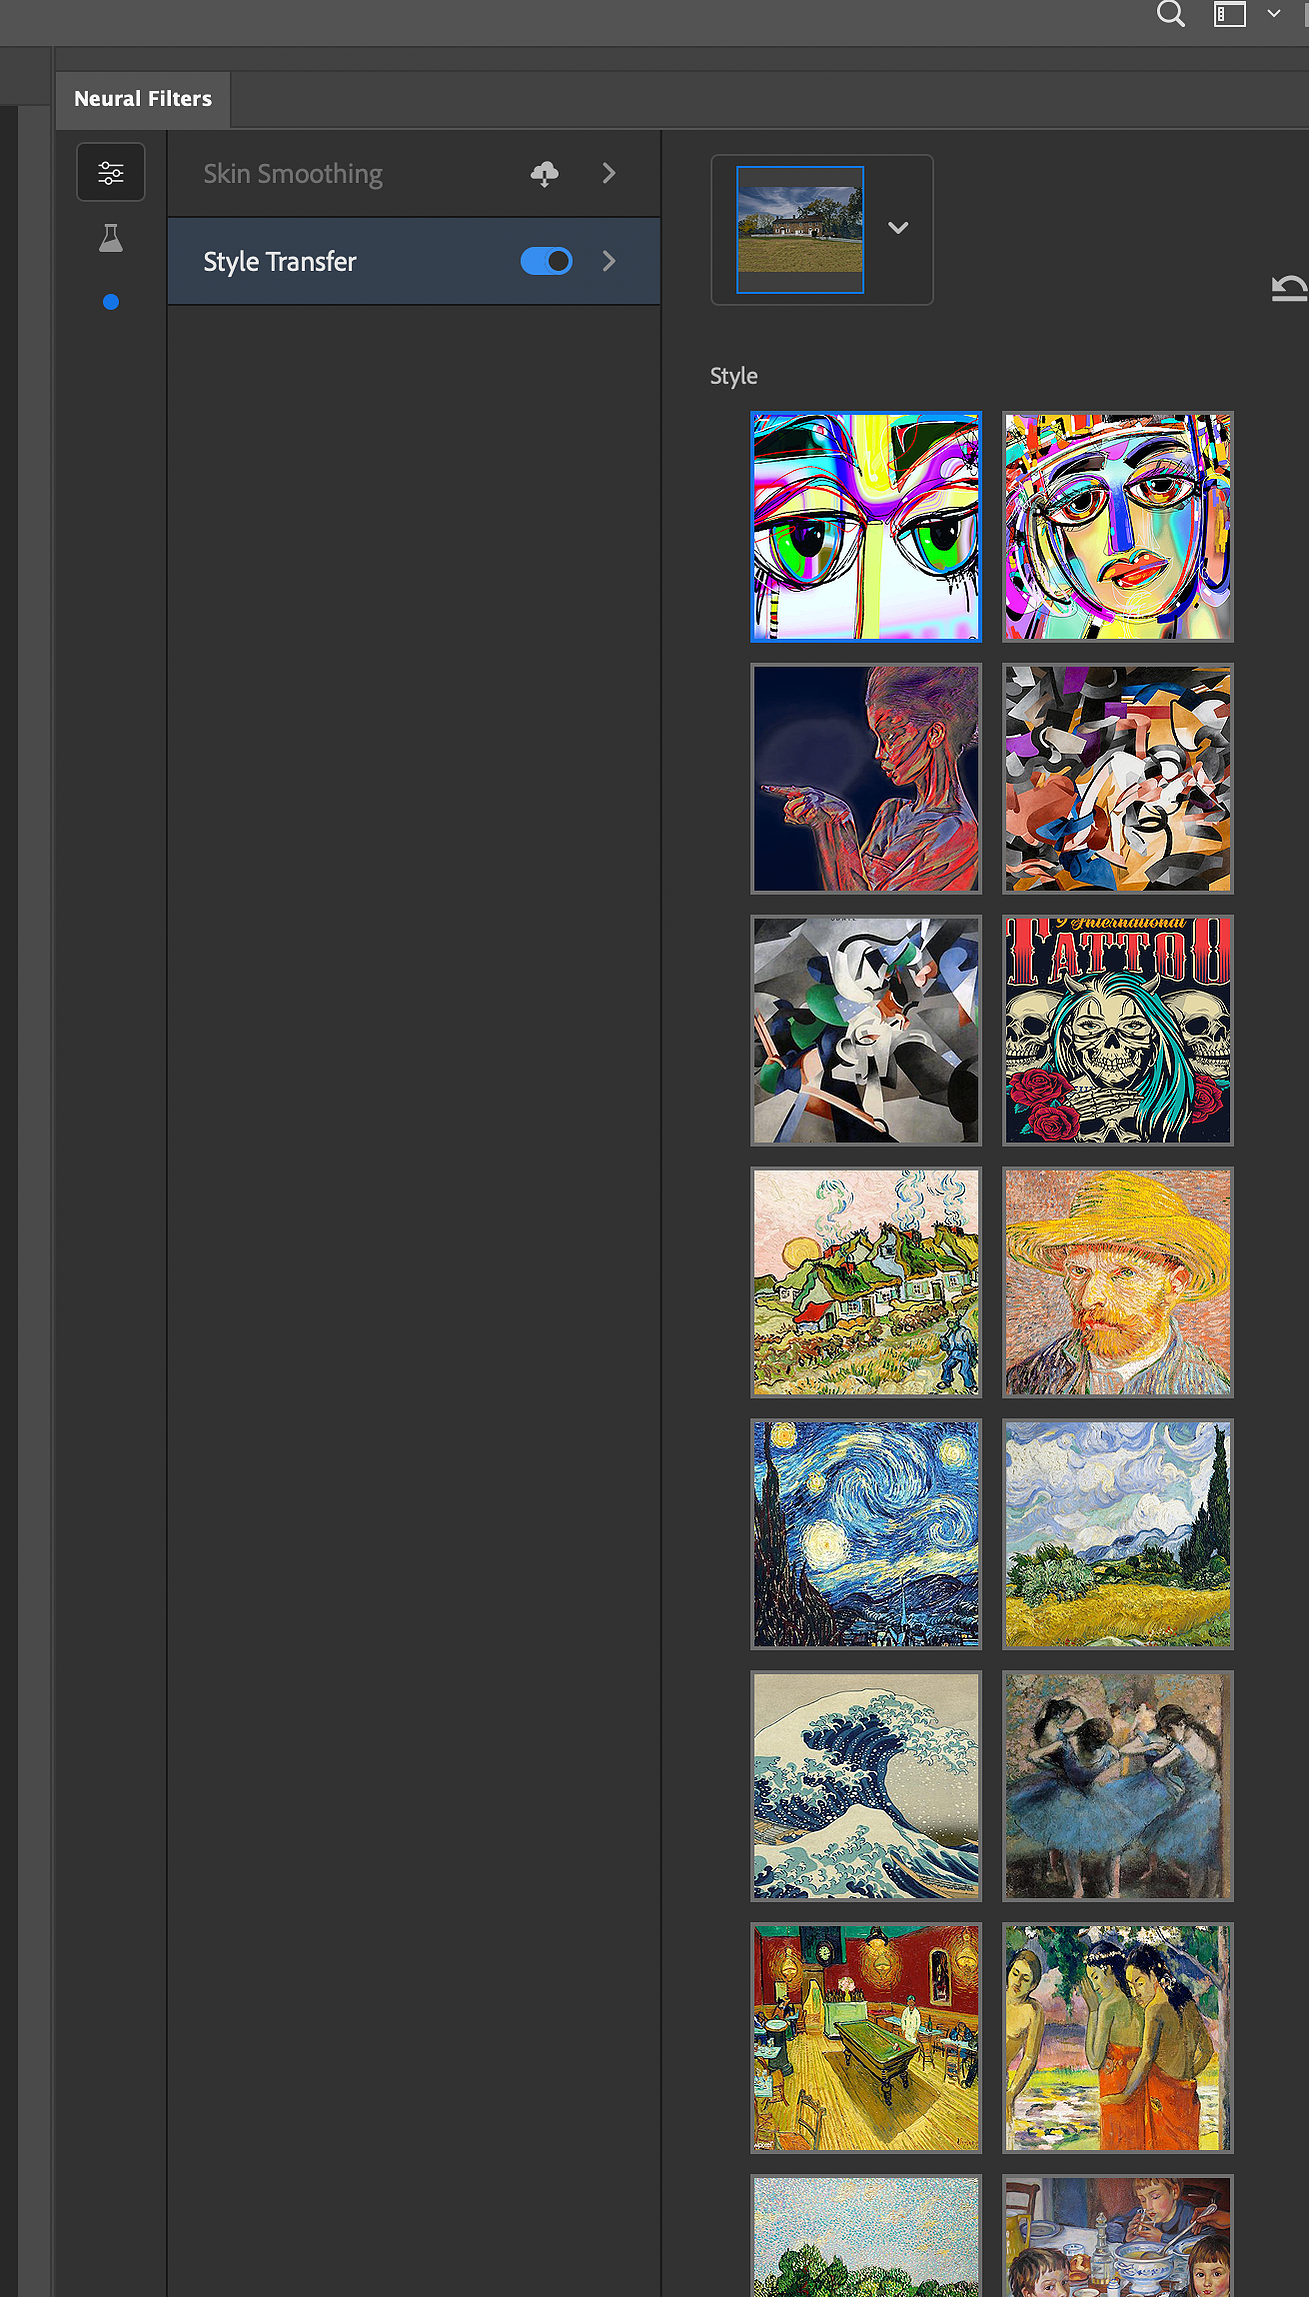The height and width of the screenshot is (2297, 1309).
Task: Click the blue dot filter indicator
Action: 111,302
